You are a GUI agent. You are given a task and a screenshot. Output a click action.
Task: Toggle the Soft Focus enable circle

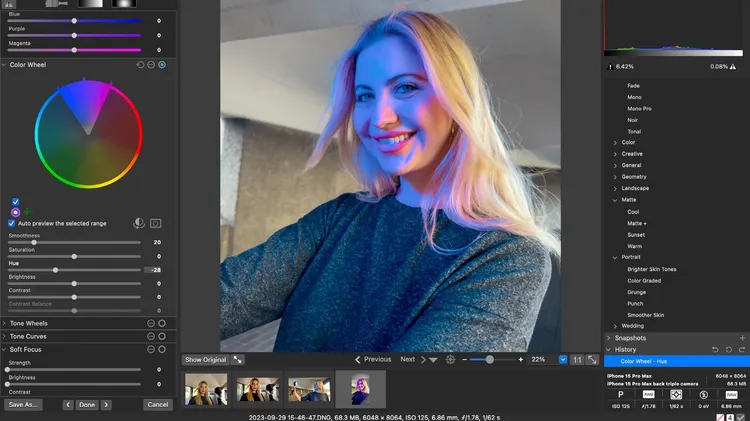pos(162,350)
